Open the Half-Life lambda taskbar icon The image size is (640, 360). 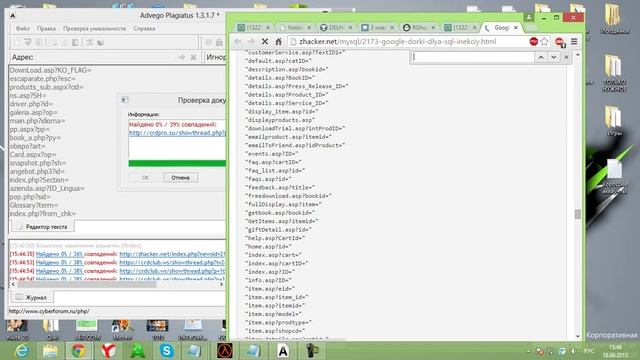(224, 351)
